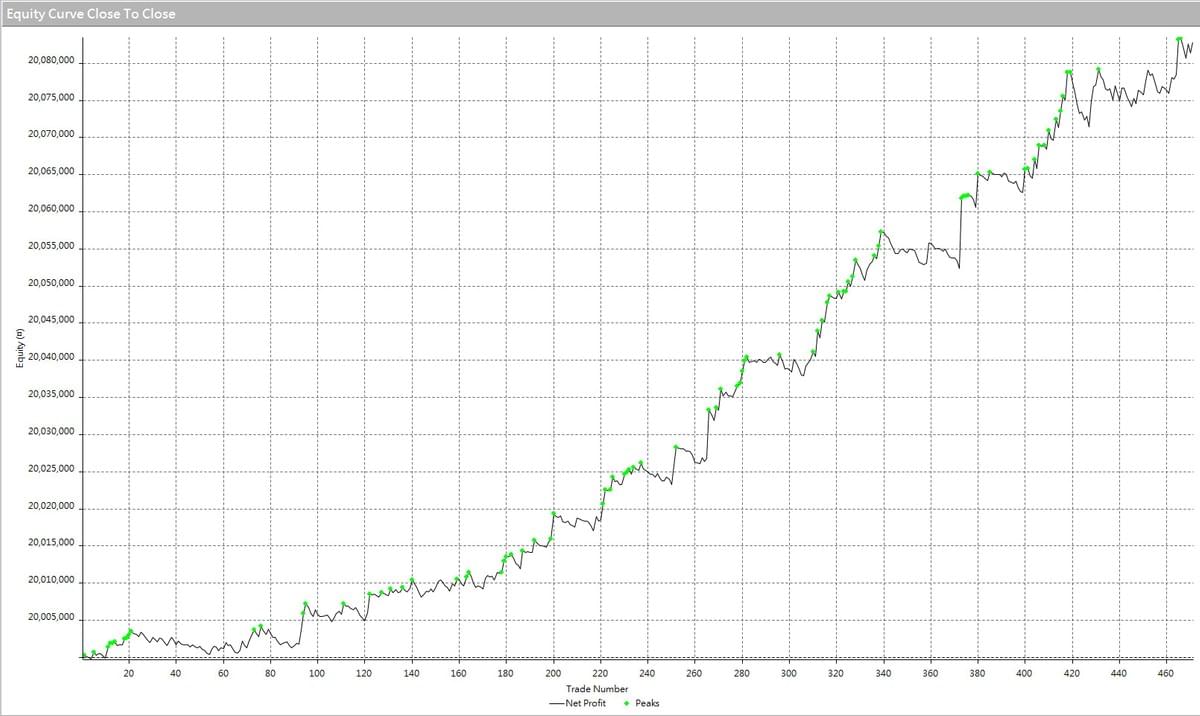The width and height of the screenshot is (1200, 716).
Task: Click the x-axis tick label 420
Action: pyautogui.click(x=1072, y=674)
